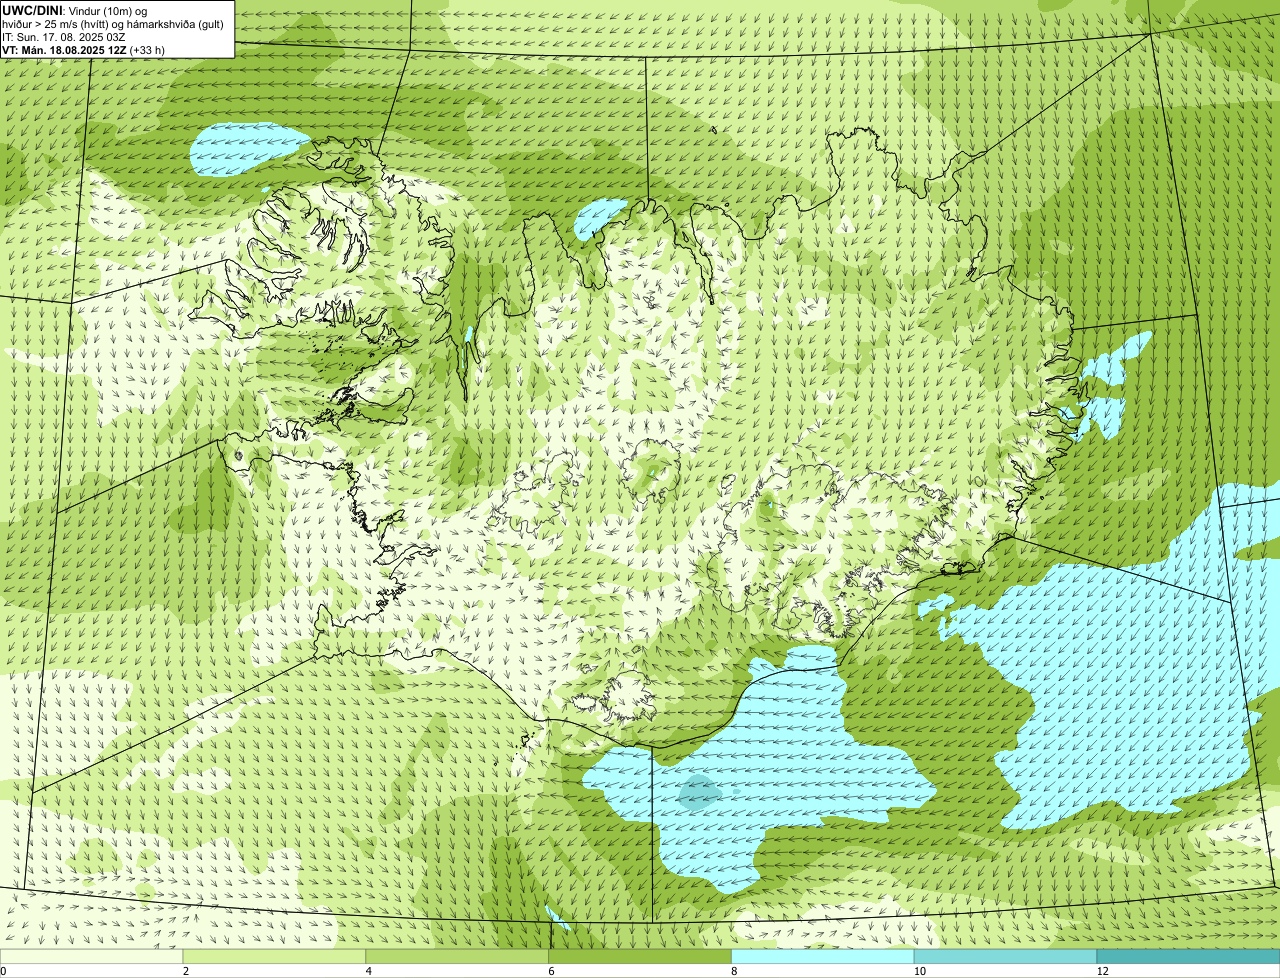Click the 'IT: Sun. 17. 08. 2025 03Z' line
This screenshot has width=1280, height=978.
pos(64,36)
